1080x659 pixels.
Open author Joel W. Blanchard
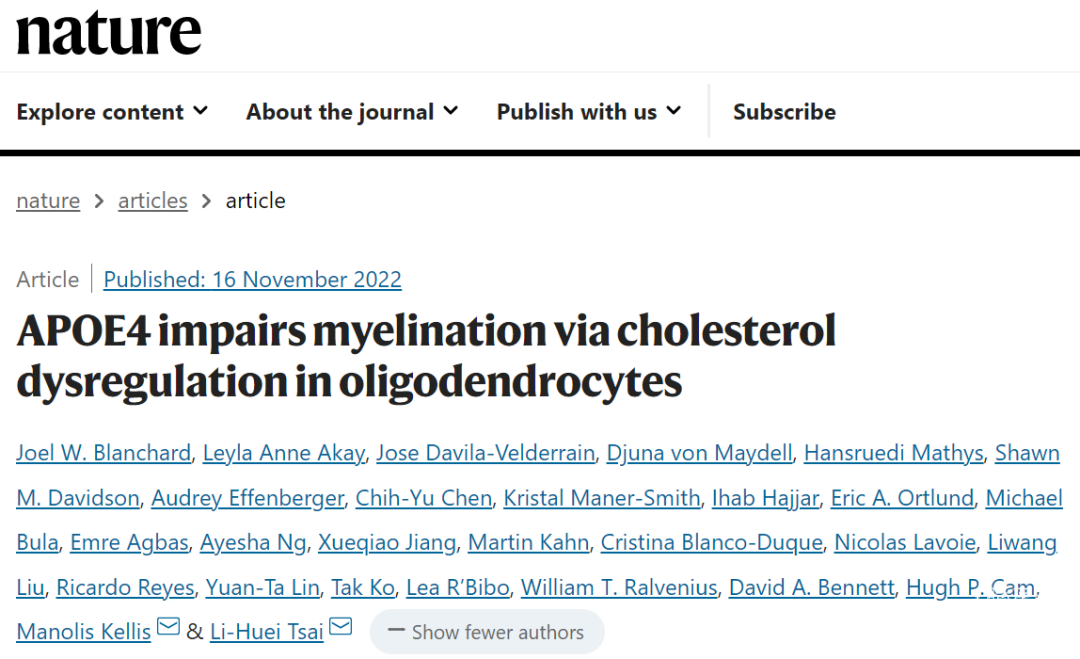(103, 453)
